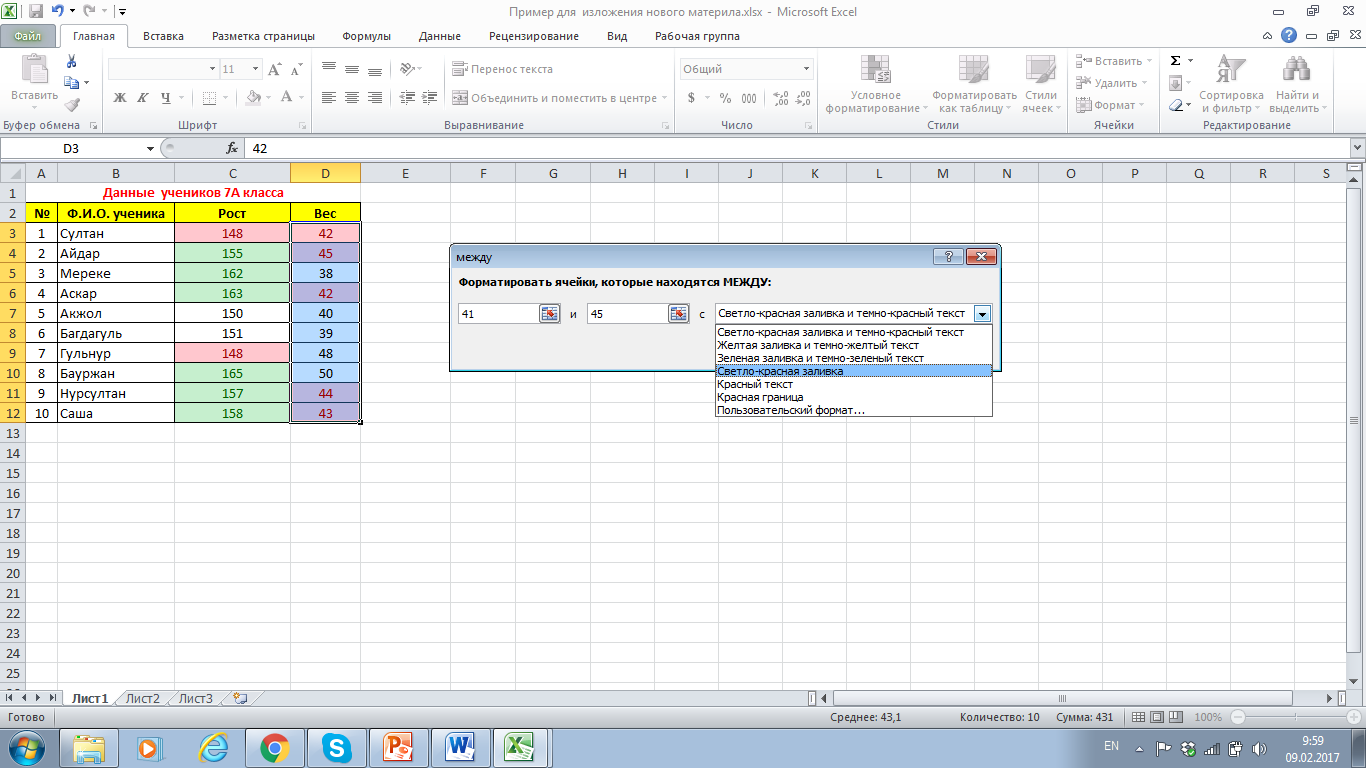
Task: Toggle center horizontal alignment
Action: 351,98
